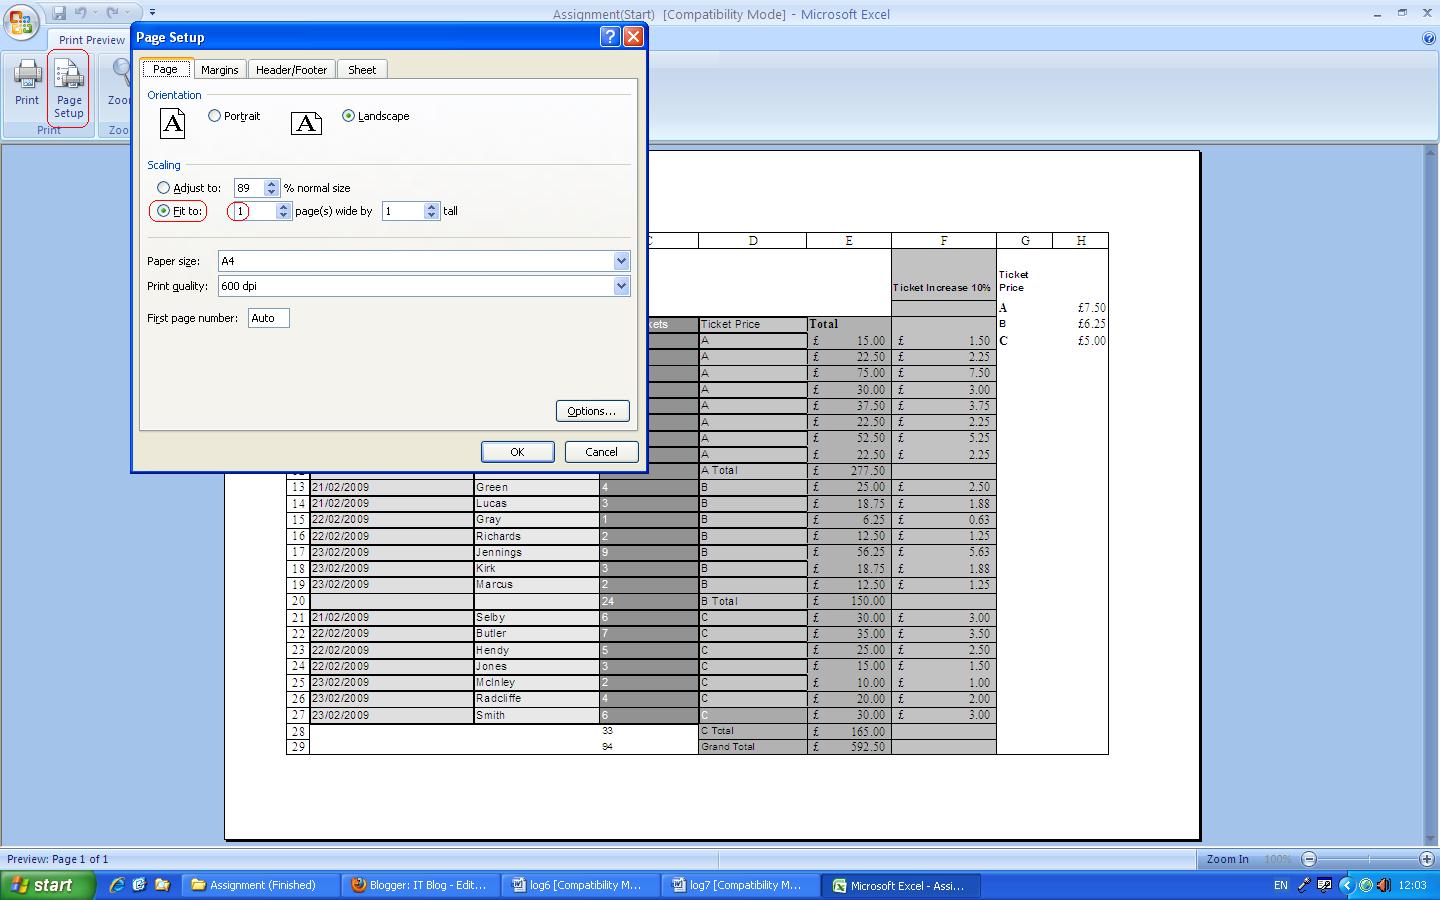Click the Undo icon in quick access toolbar

(x=80, y=13)
